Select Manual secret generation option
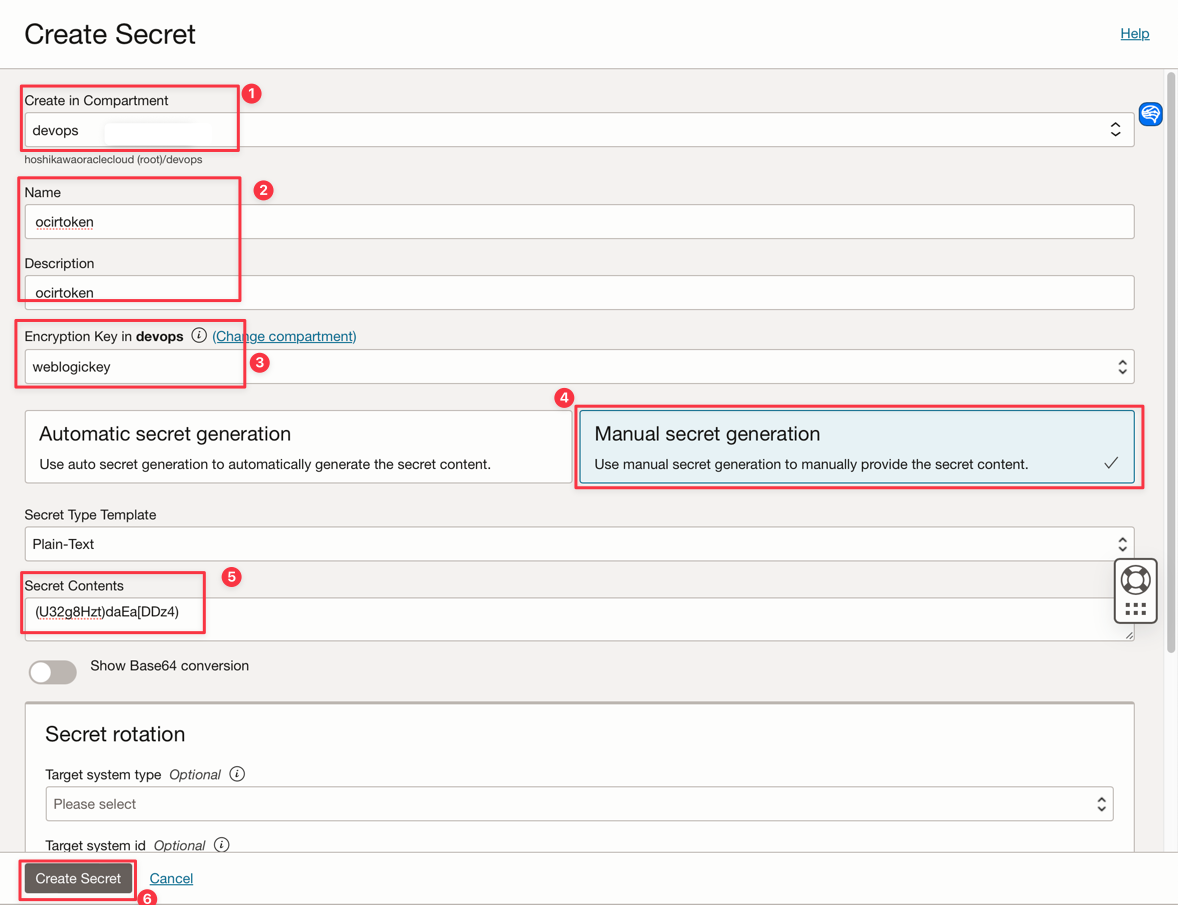The width and height of the screenshot is (1178, 905). tap(857, 447)
